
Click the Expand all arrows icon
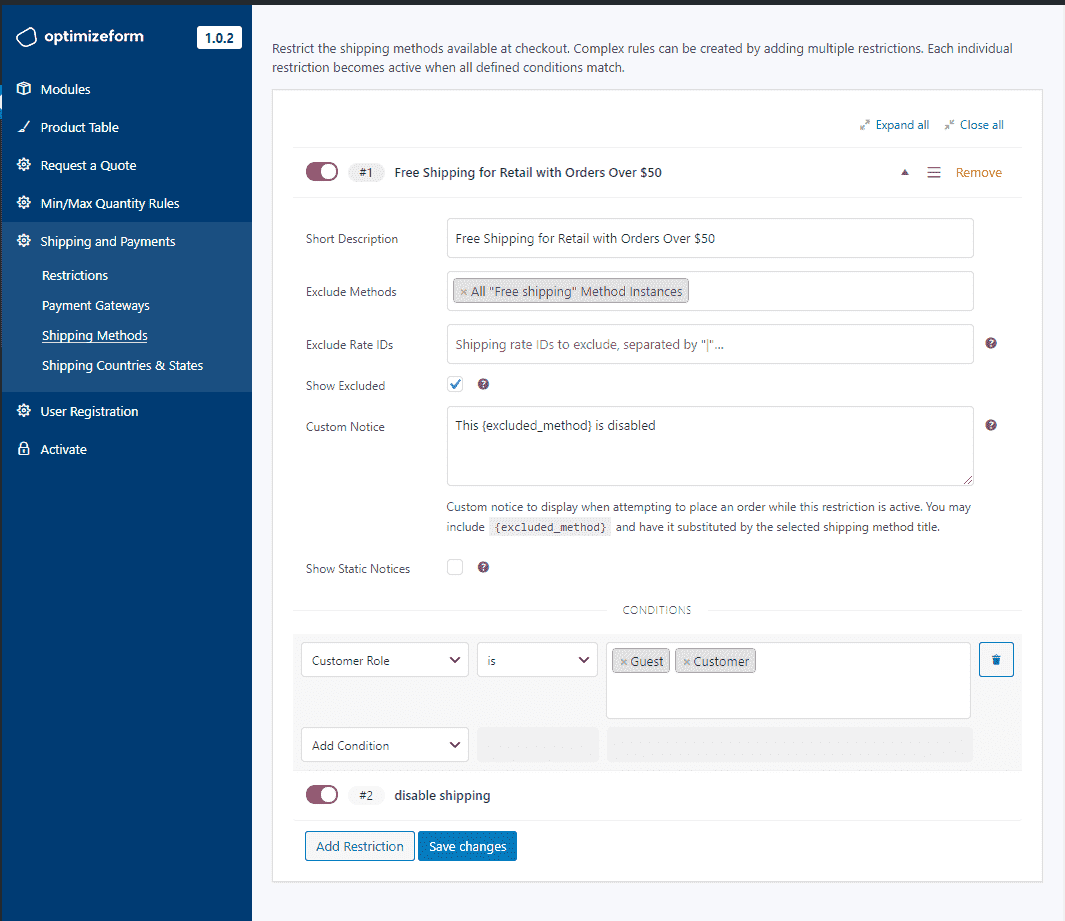pos(864,125)
